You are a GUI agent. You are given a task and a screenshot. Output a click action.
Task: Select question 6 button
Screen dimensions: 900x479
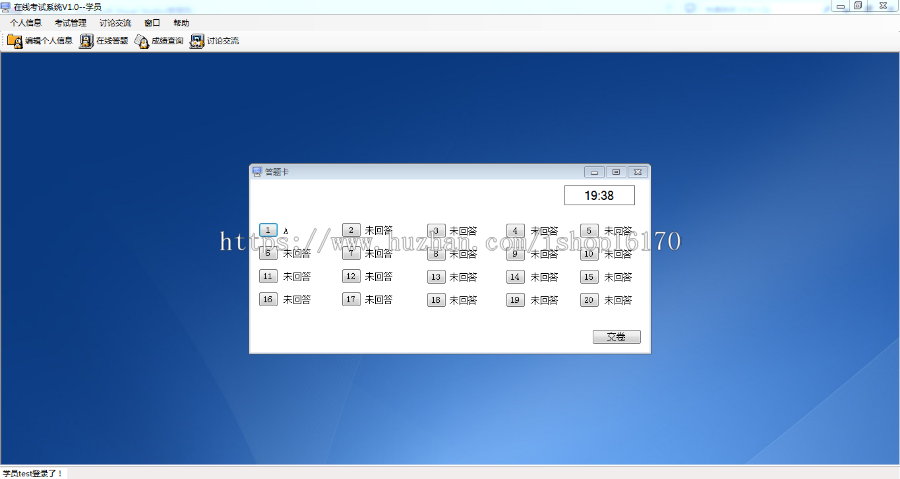268,253
